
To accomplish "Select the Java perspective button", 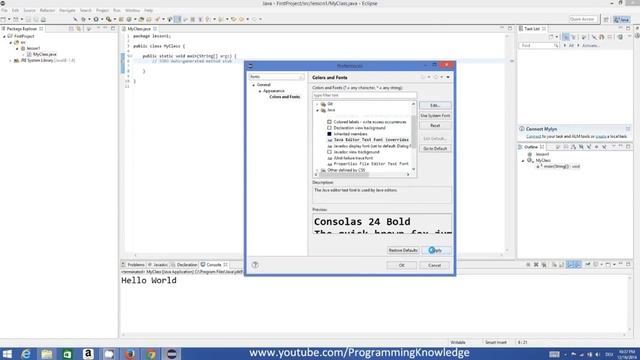I will 622,19.
